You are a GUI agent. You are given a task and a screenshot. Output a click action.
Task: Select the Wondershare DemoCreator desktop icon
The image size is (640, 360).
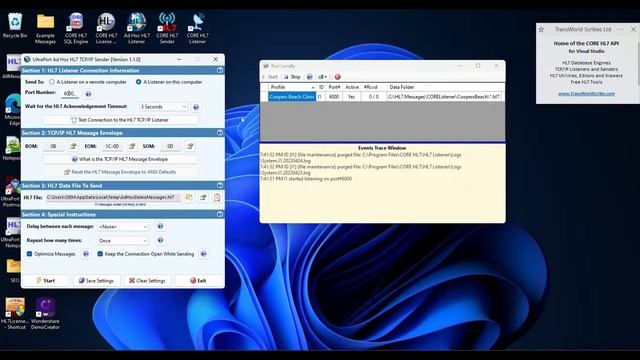45,313
